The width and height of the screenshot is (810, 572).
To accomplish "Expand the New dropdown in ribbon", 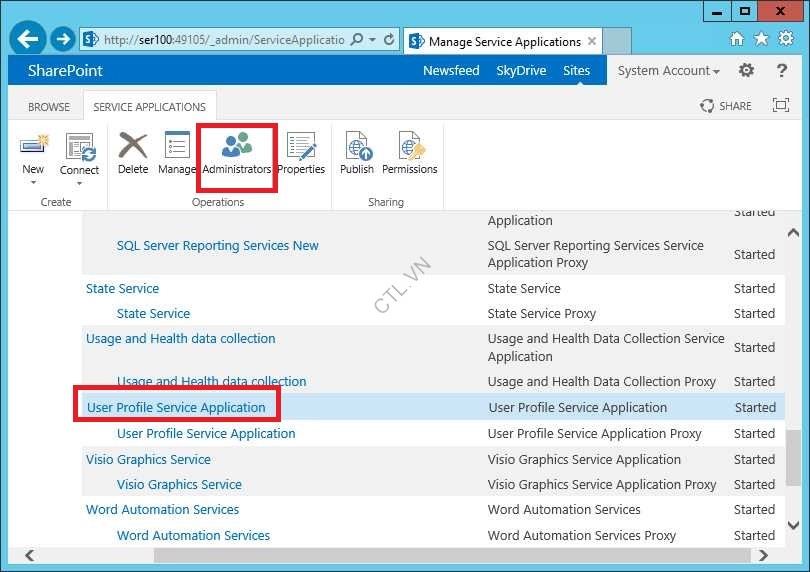I will tap(33, 182).
